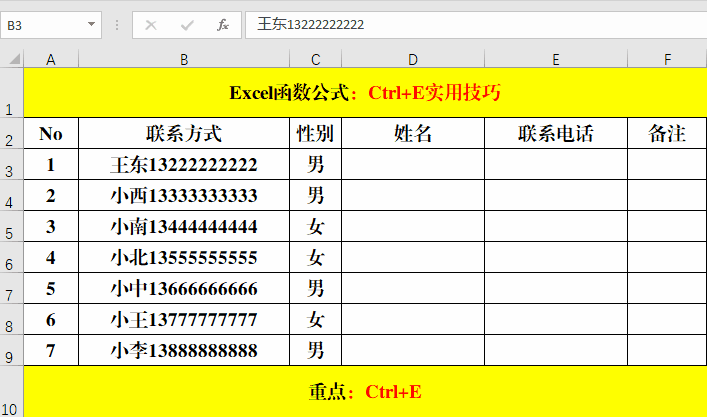
Task: Click the 性别 header cell
Action: pyautogui.click(x=316, y=133)
